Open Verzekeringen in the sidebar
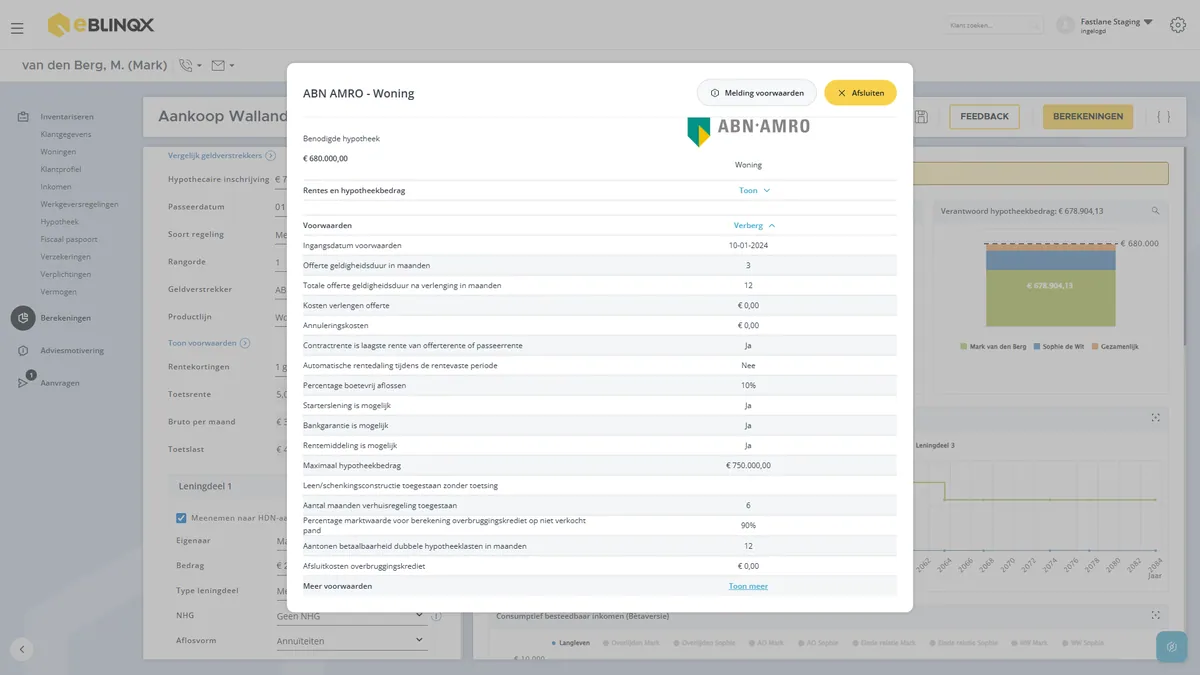1200x675 pixels. (66, 257)
